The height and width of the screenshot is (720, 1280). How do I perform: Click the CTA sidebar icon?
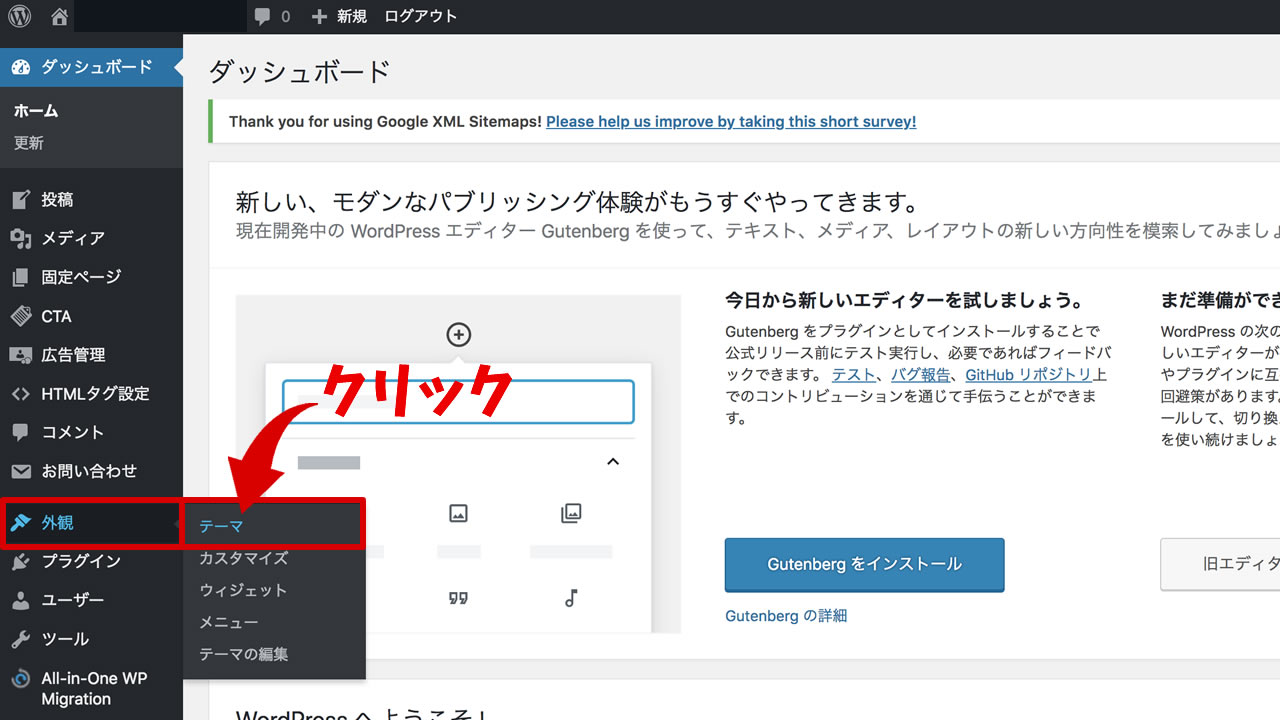click(21, 316)
